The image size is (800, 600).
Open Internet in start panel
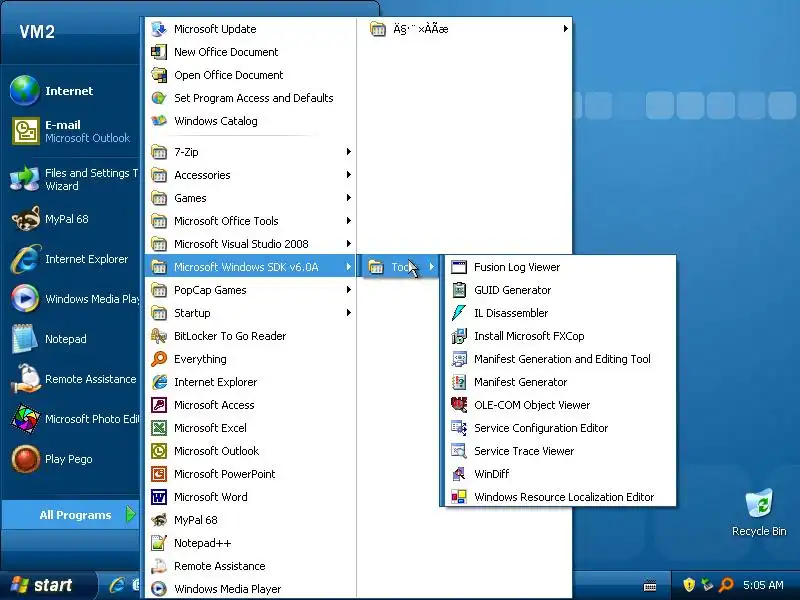coord(70,91)
